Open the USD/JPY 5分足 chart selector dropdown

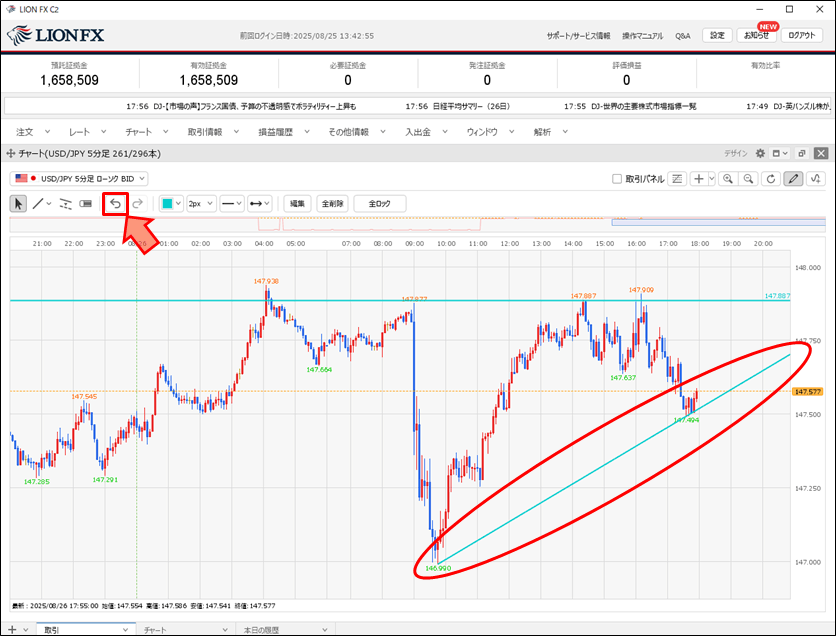(x=80, y=178)
